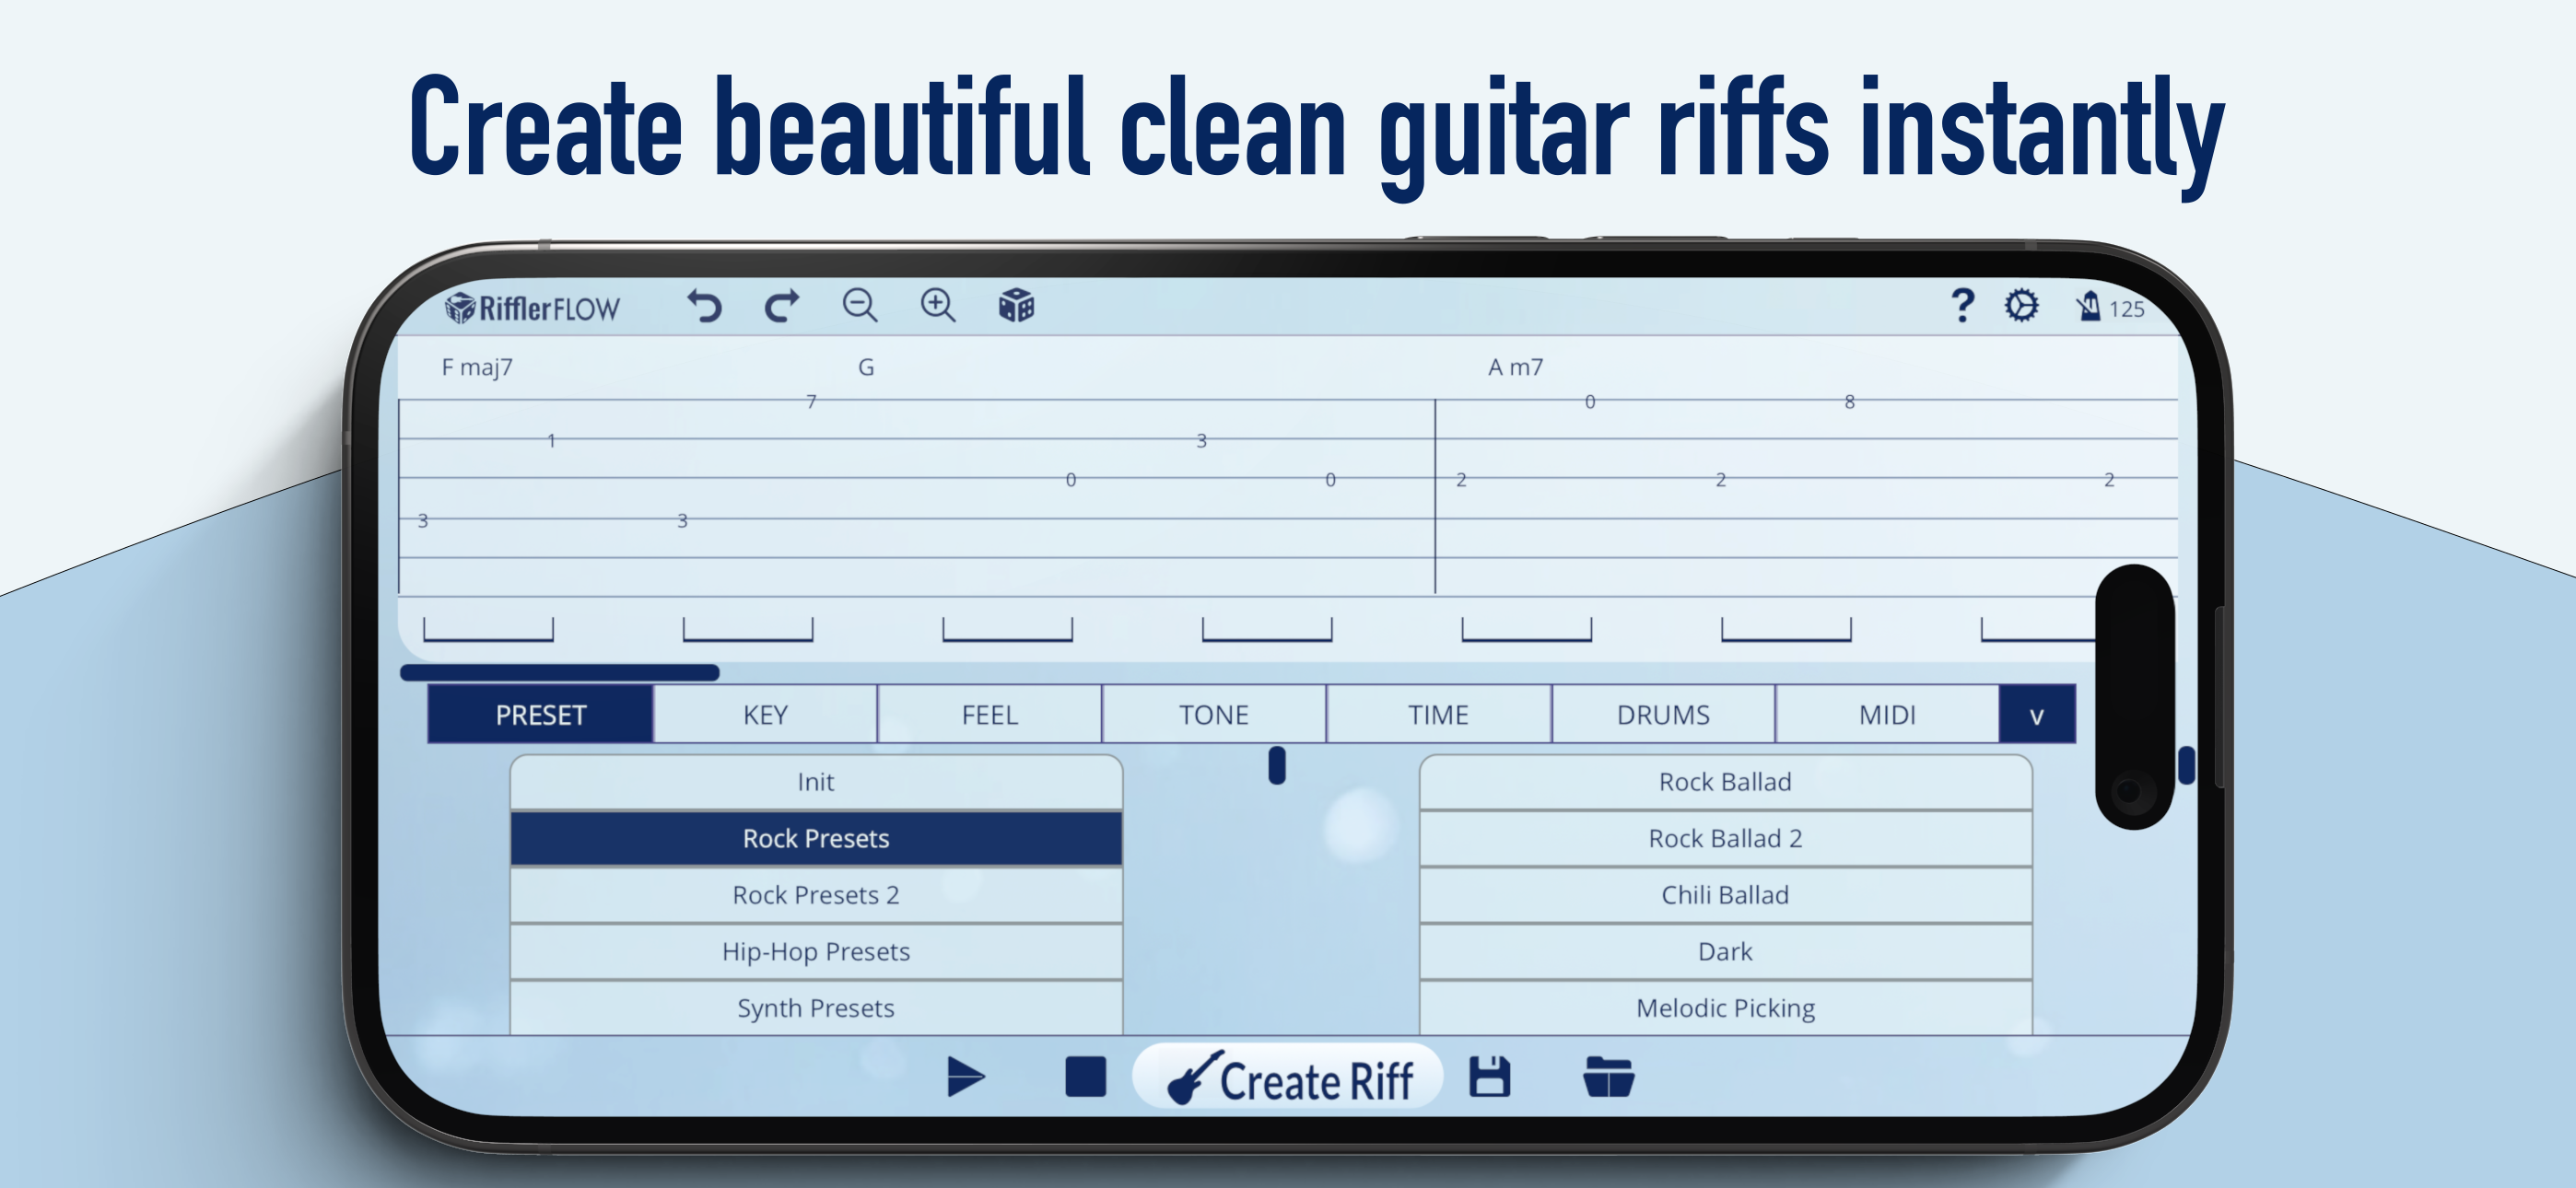Open saved riffs folder icon

coord(1608,1077)
